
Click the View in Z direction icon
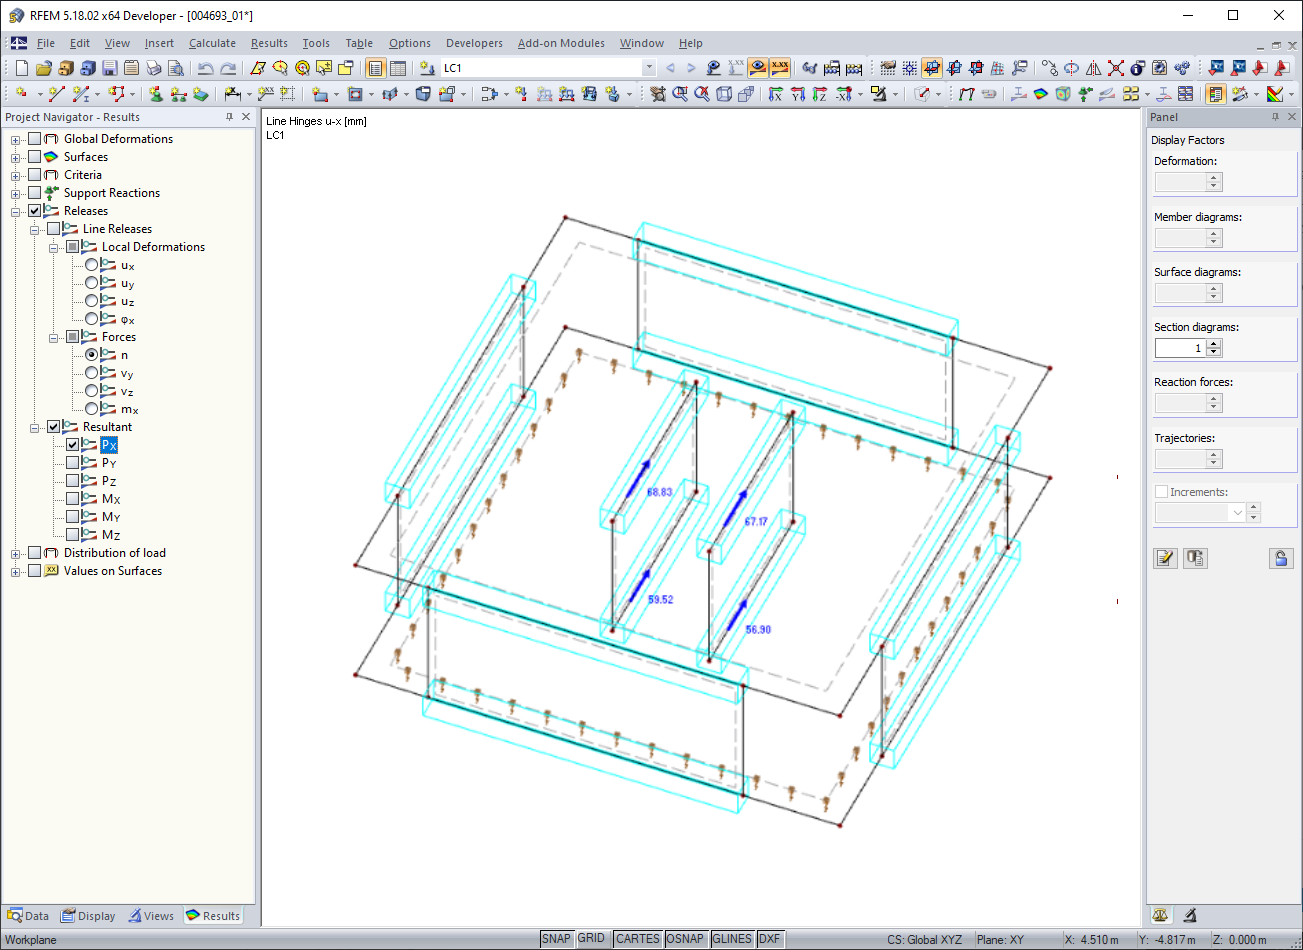tap(819, 94)
